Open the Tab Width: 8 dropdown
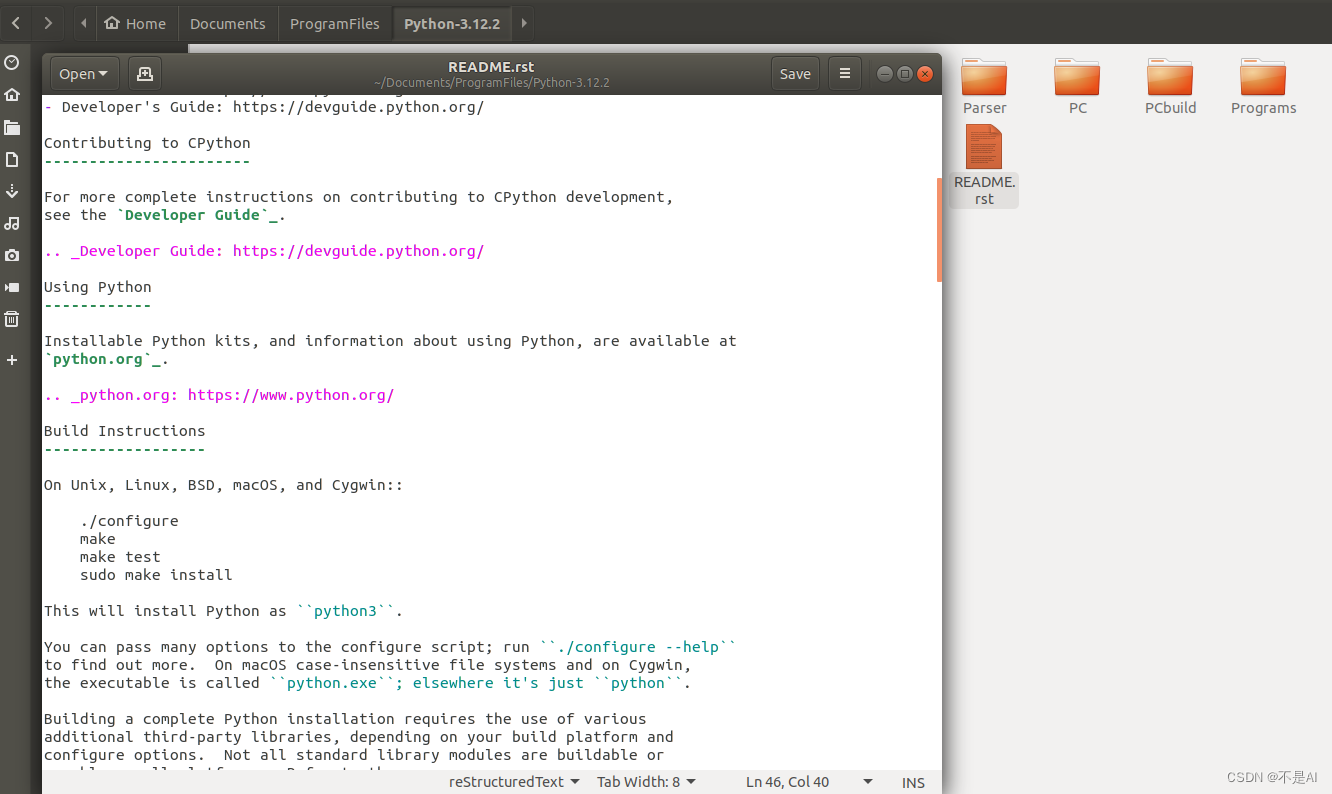 tap(646, 782)
